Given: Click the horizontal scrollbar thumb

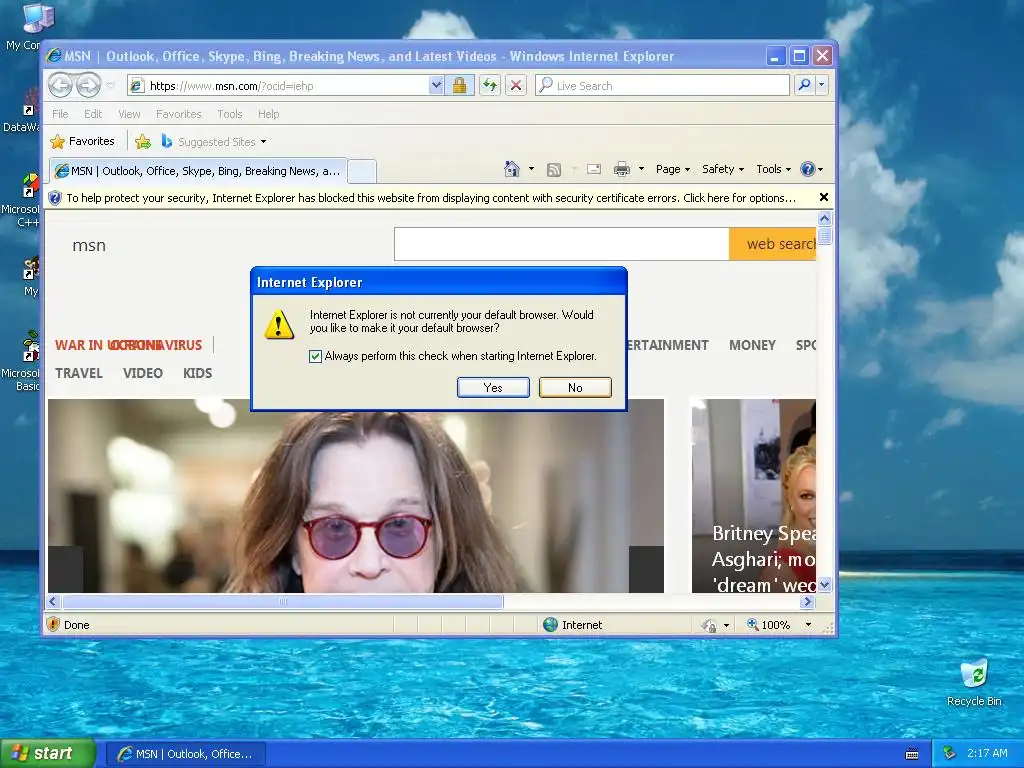Looking at the screenshot, I should [282, 601].
